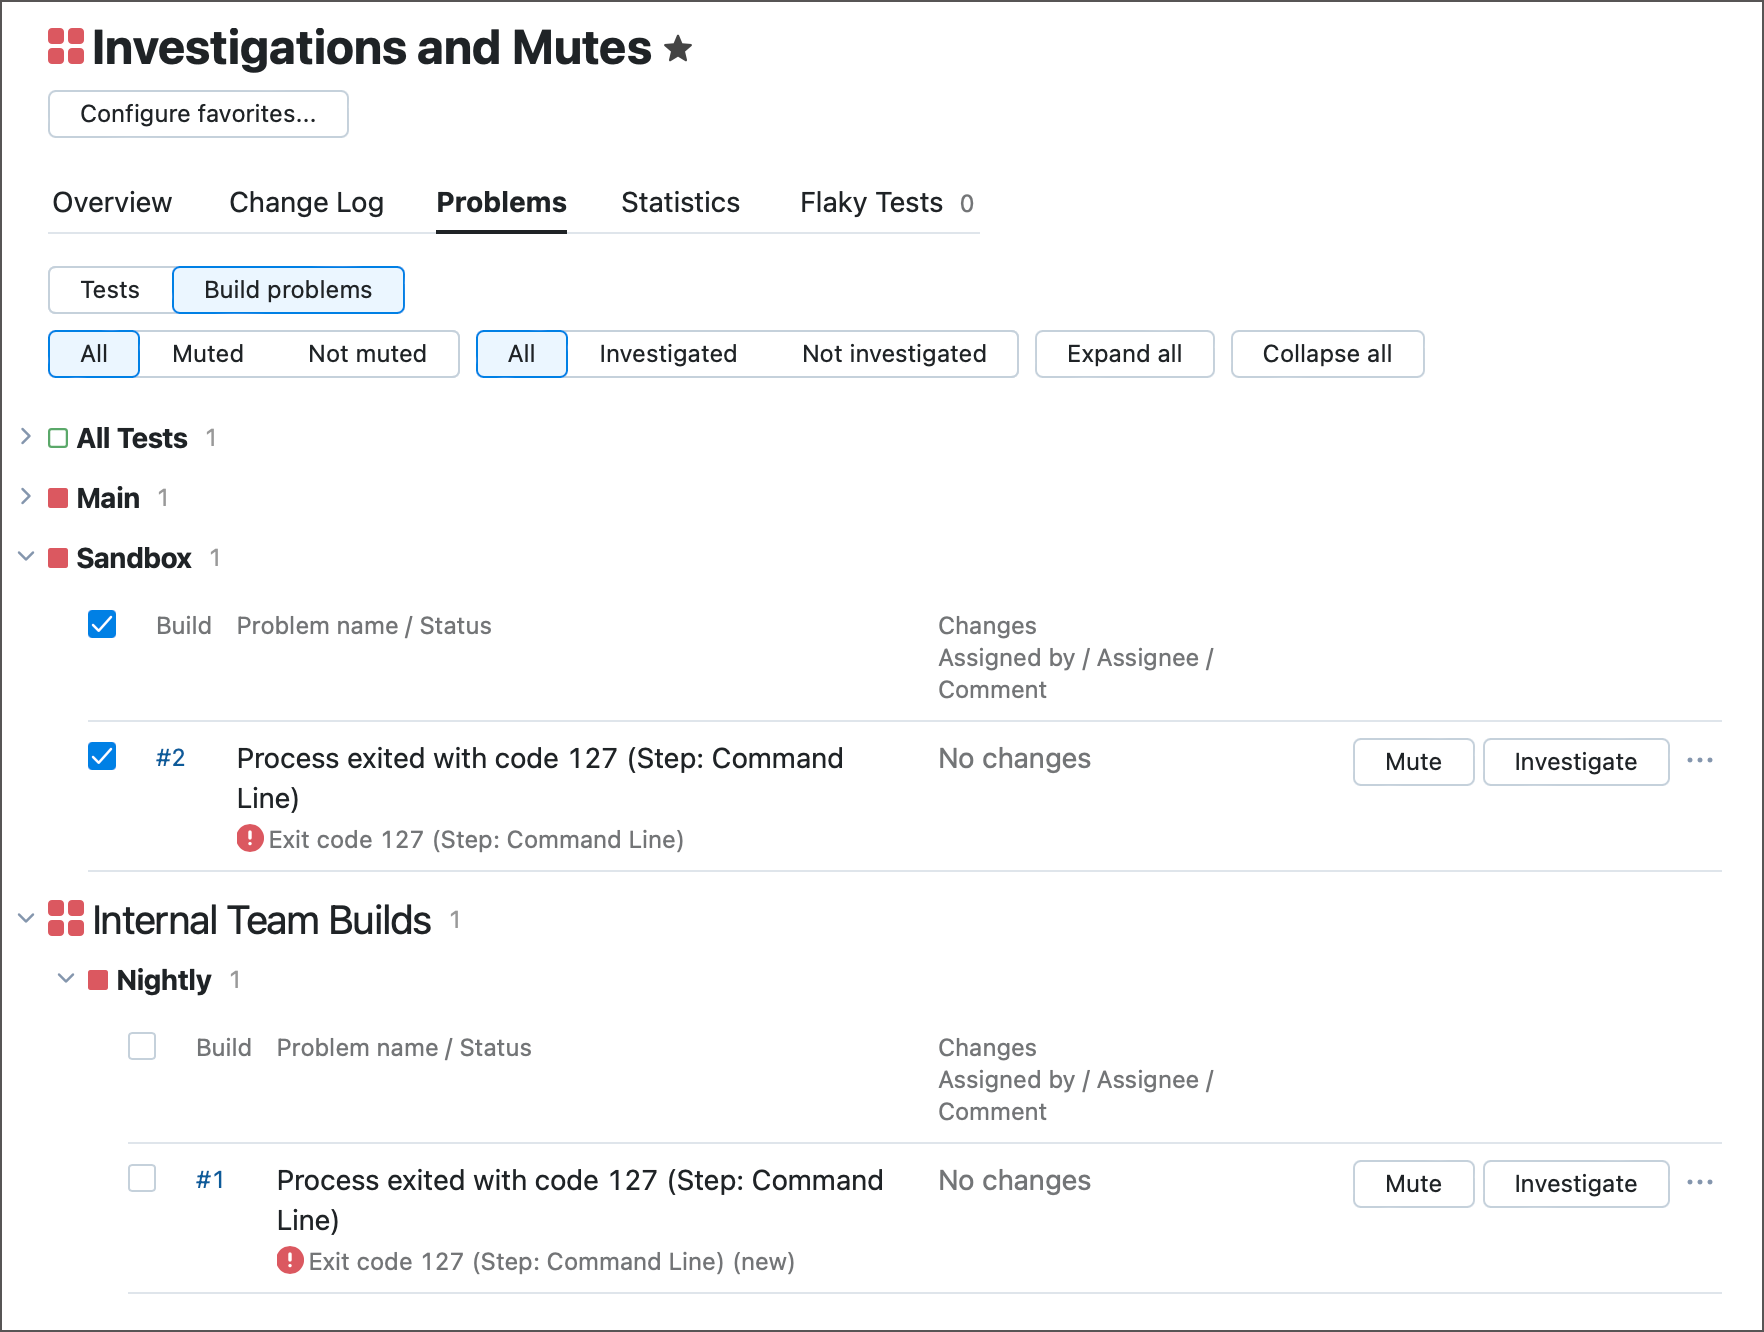The width and height of the screenshot is (1764, 1332).
Task: Open the Change Log tab
Action: click(x=306, y=203)
